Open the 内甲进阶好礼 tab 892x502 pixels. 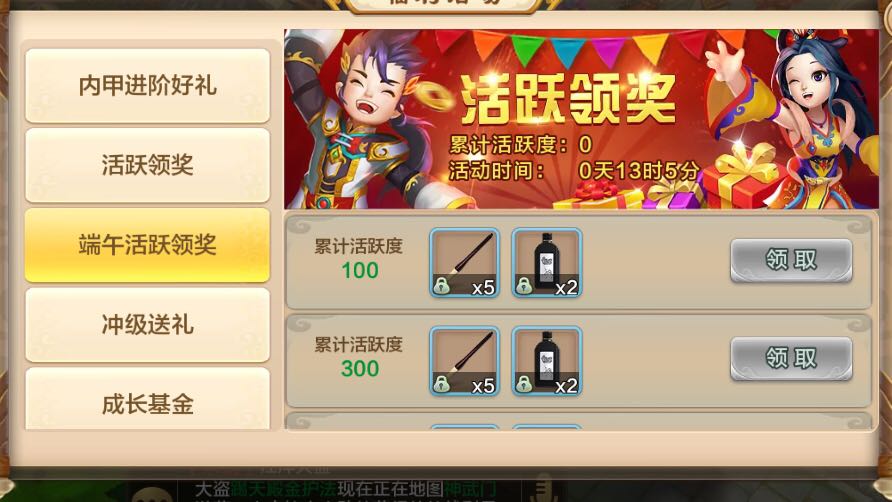[147, 85]
